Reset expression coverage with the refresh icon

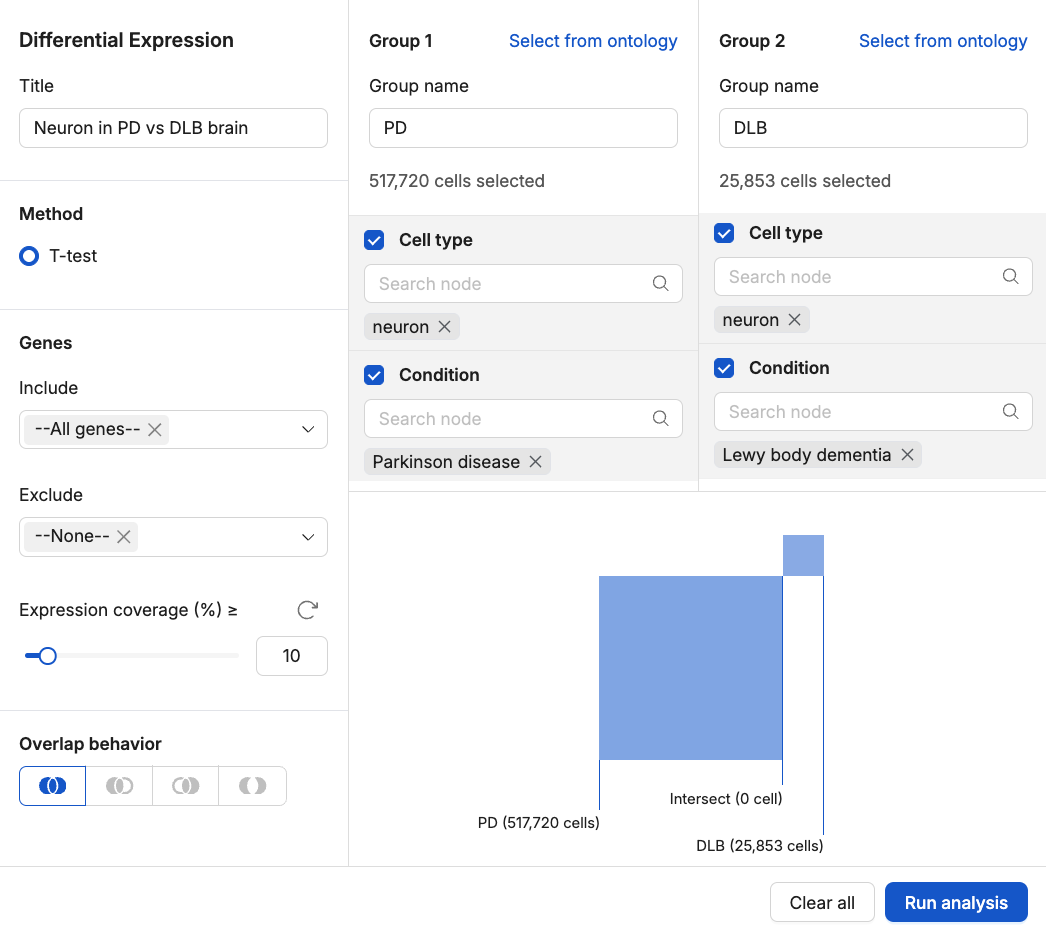[308, 610]
